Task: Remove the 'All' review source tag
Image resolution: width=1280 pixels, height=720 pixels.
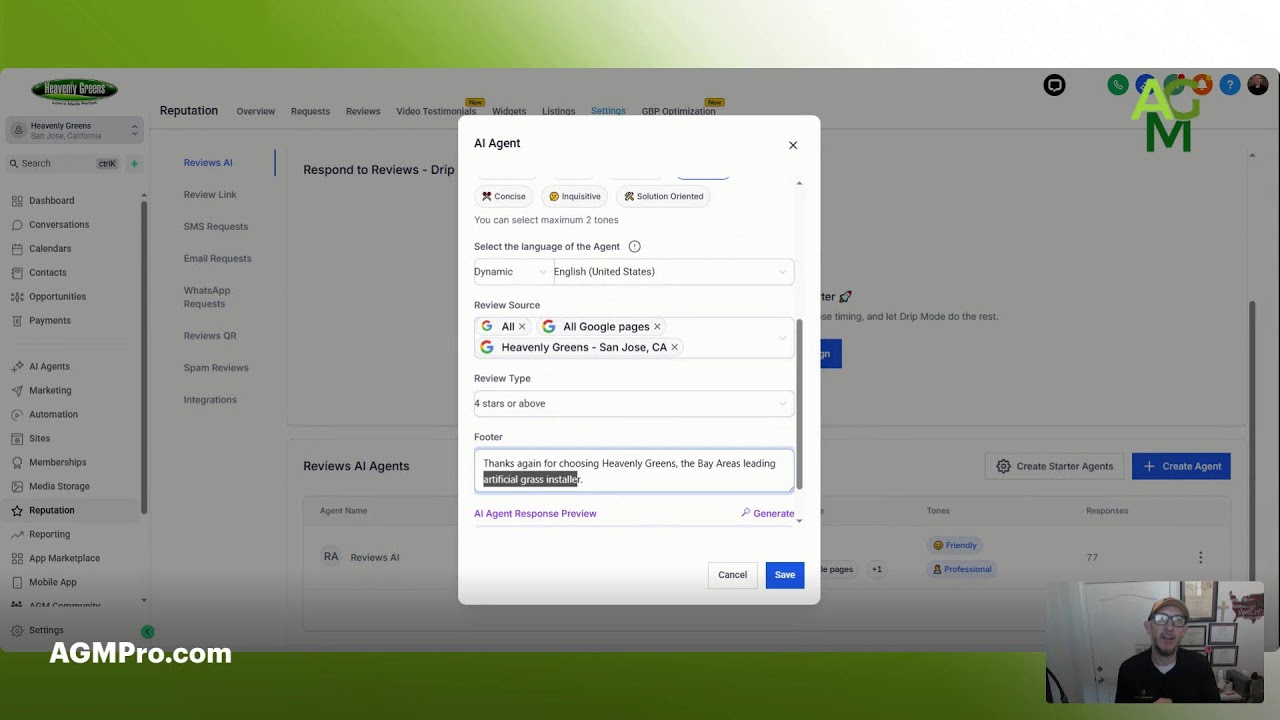Action: (521, 327)
